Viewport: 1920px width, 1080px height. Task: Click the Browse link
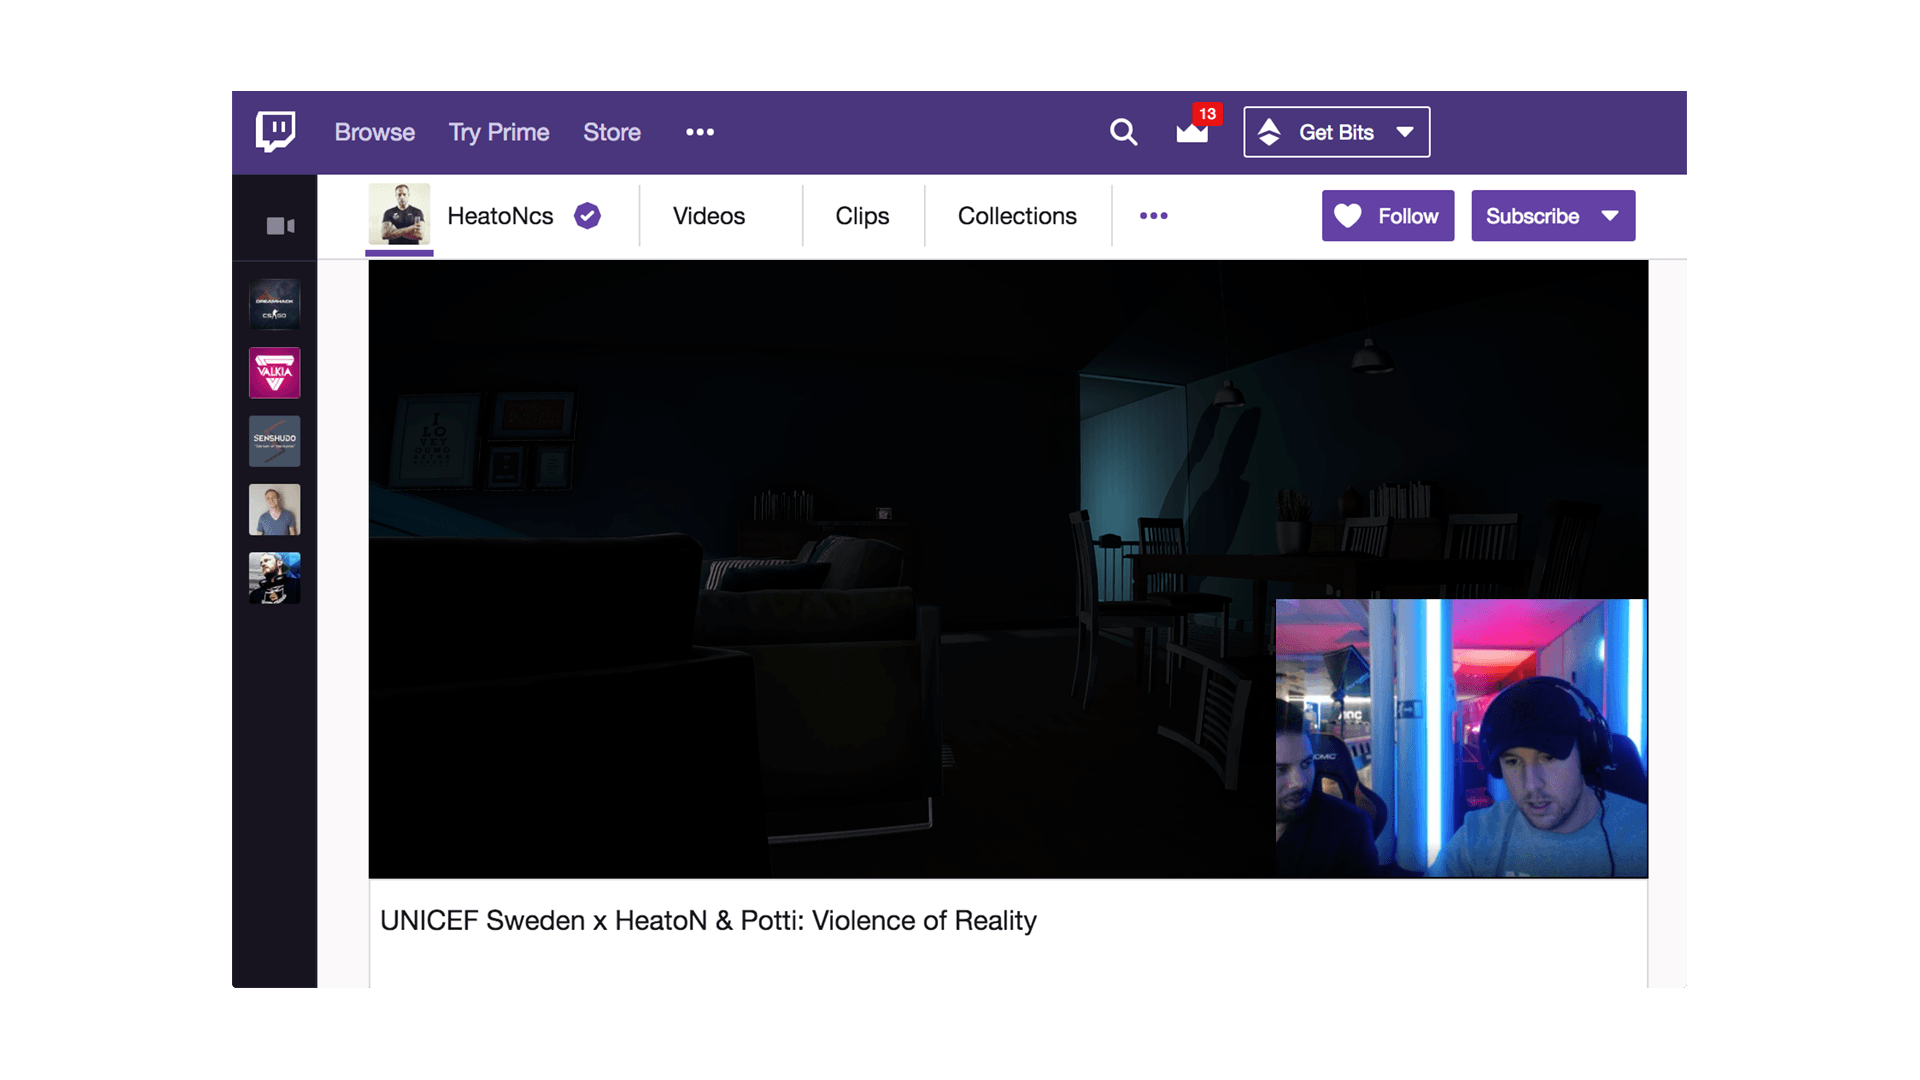(374, 132)
